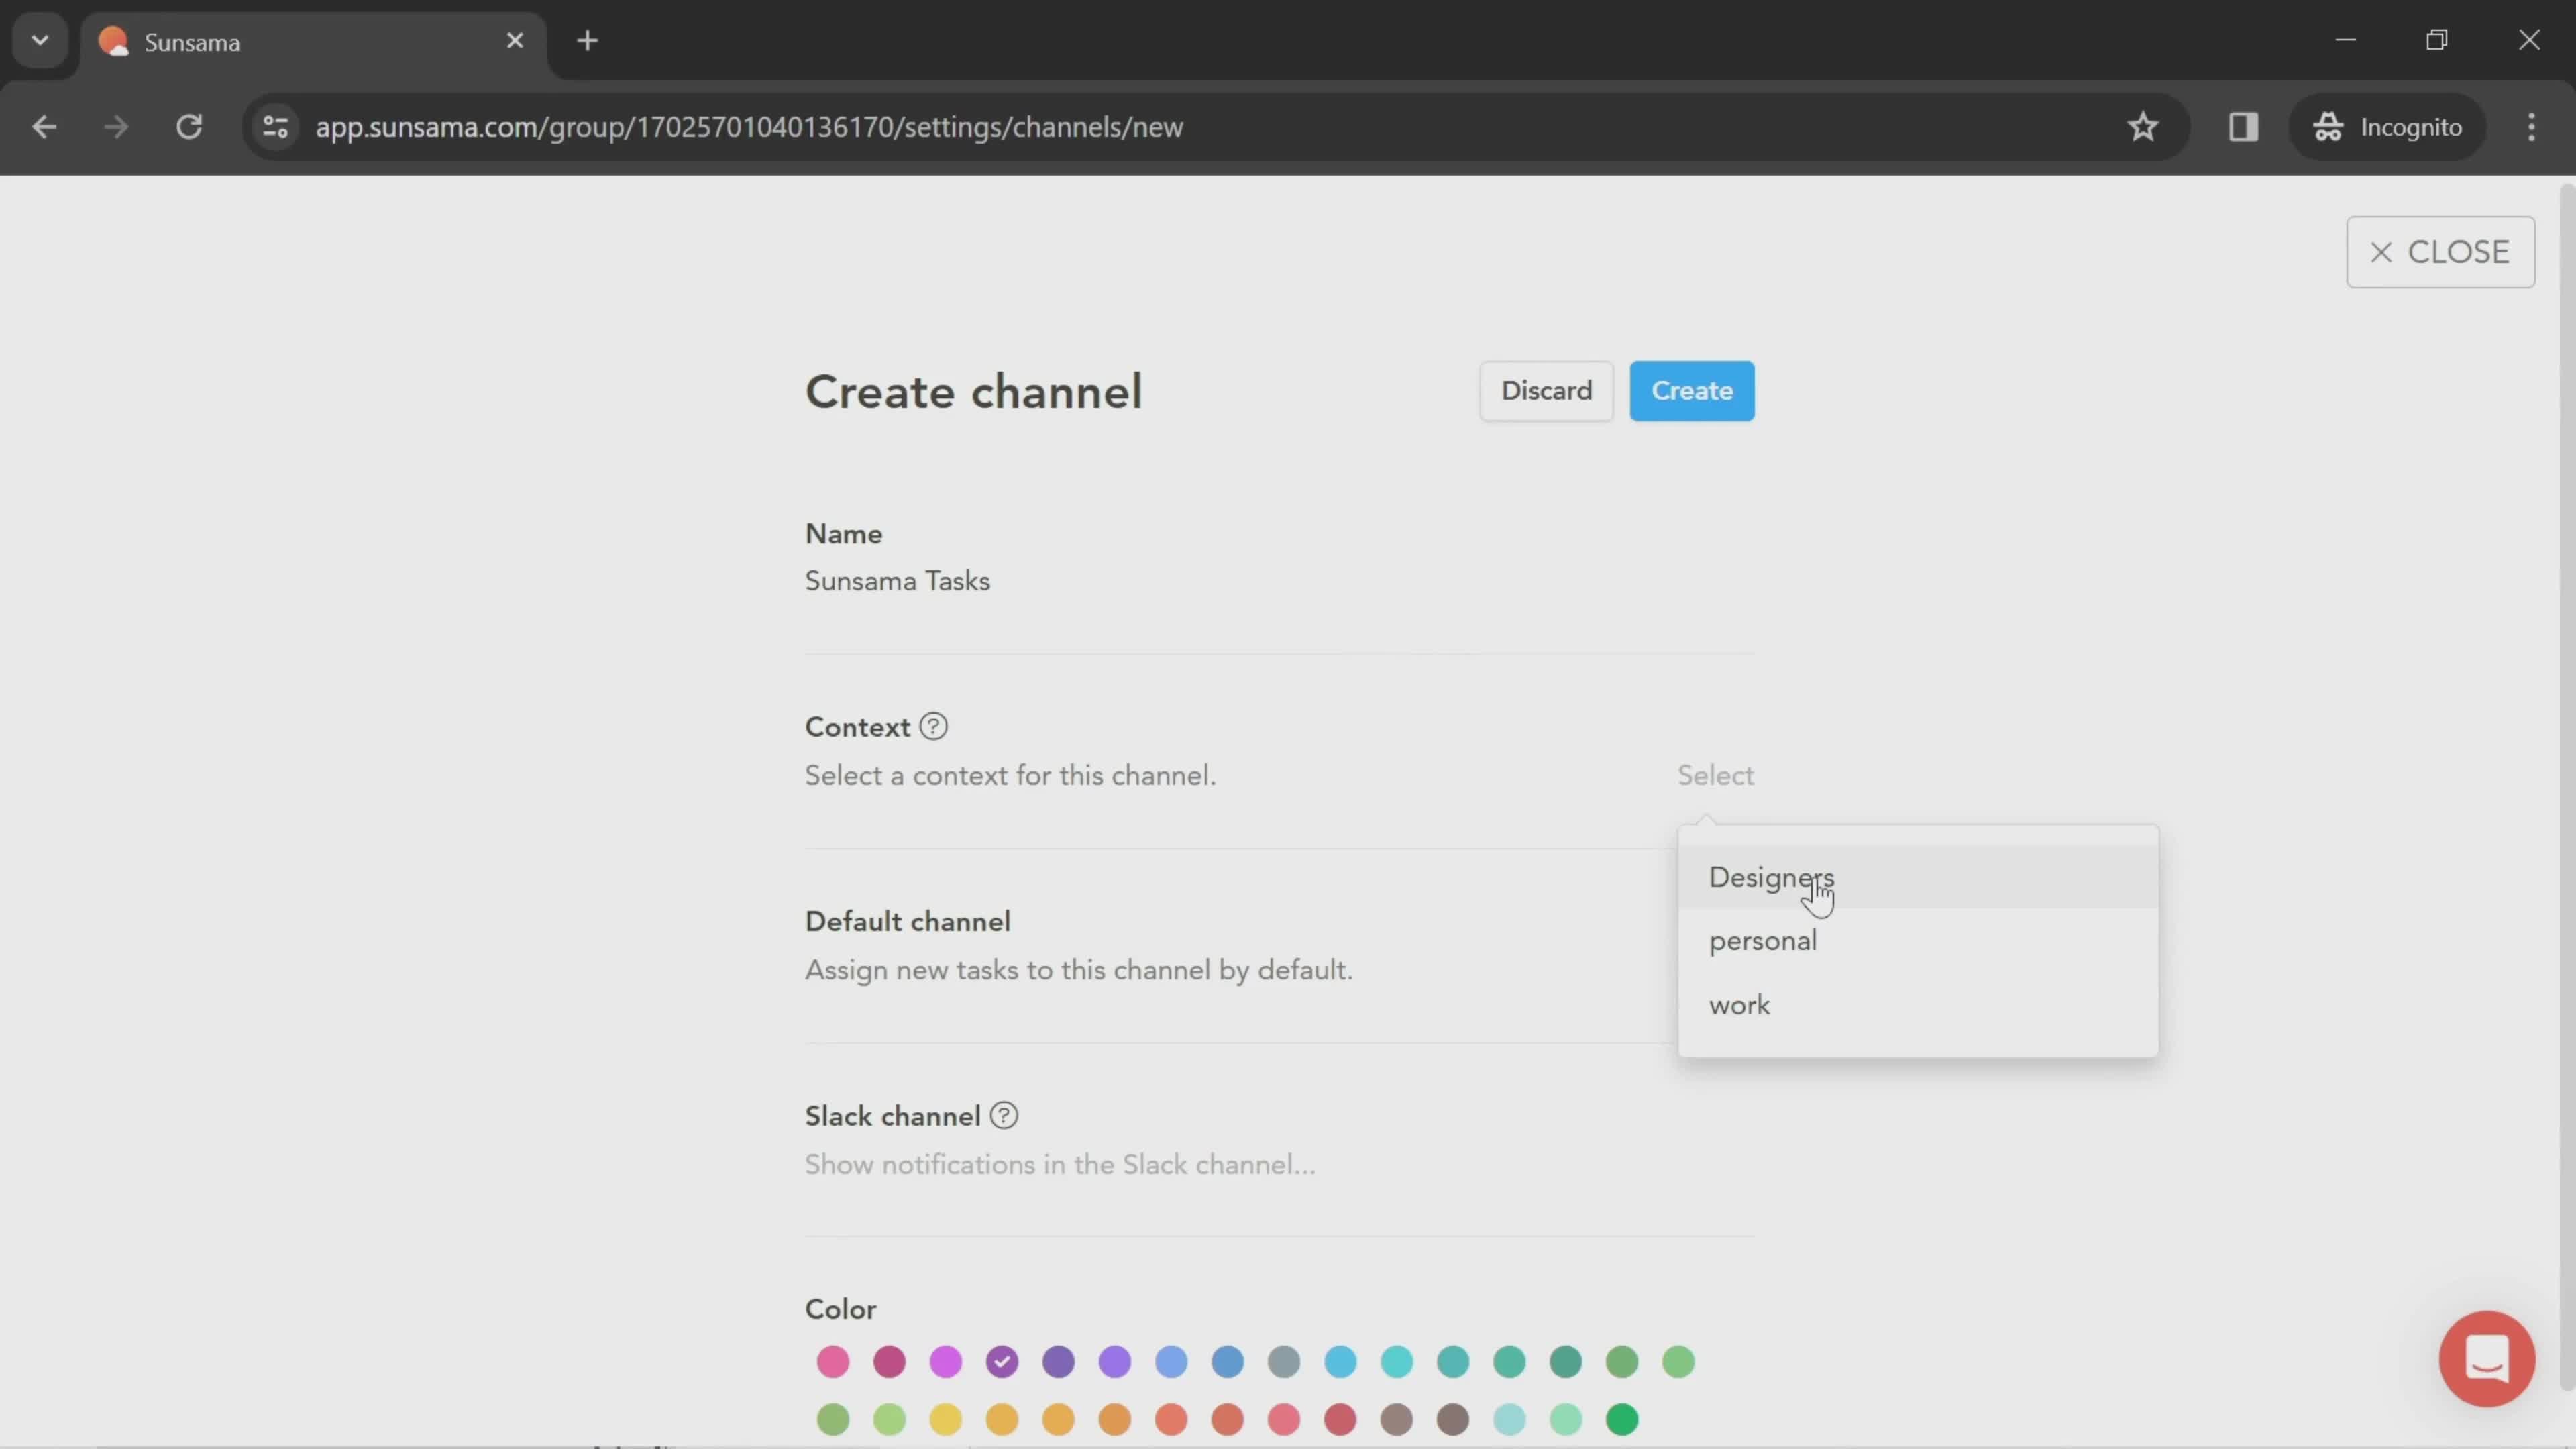This screenshot has height=1449, width=2576.
Task: Expand the Context Select dropdown
Action: [1716, 775]
